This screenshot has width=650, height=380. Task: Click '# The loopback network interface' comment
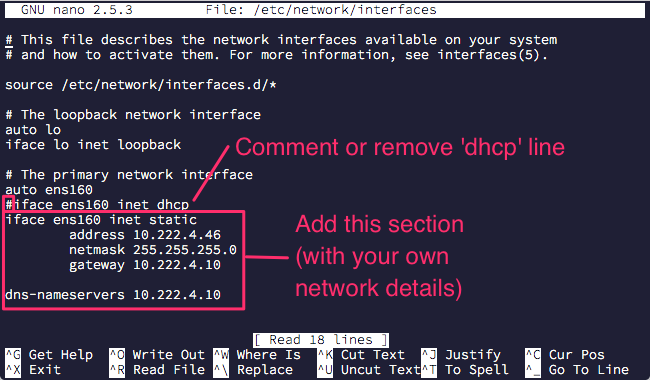click(133, 115)
